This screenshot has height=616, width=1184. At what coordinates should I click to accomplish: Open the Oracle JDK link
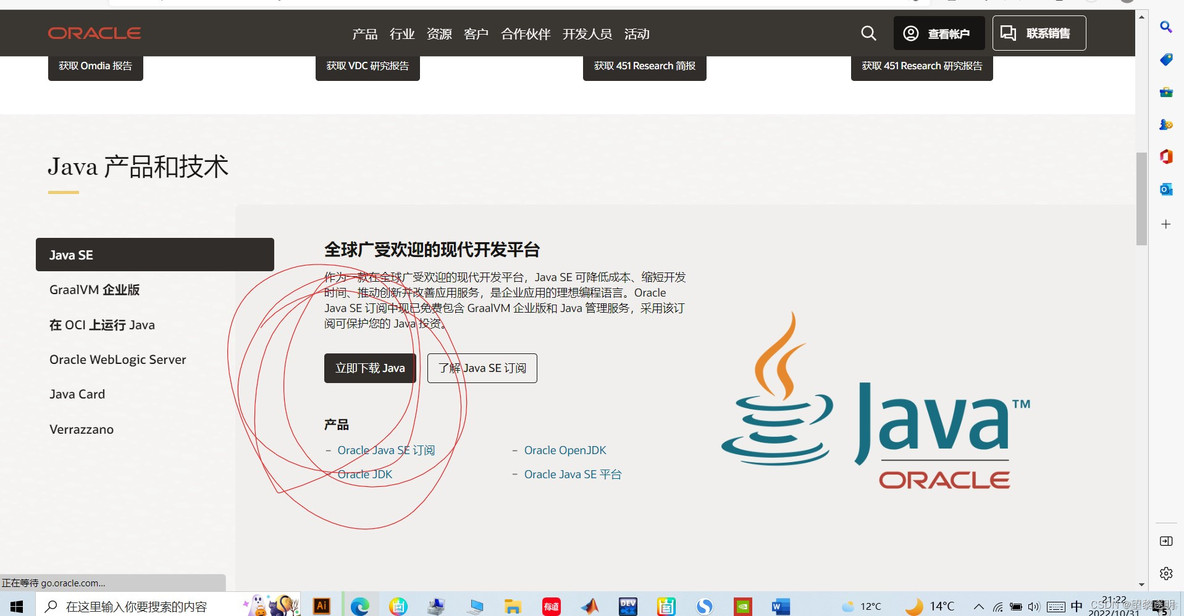pyautogui.click(x=365, y=474)
